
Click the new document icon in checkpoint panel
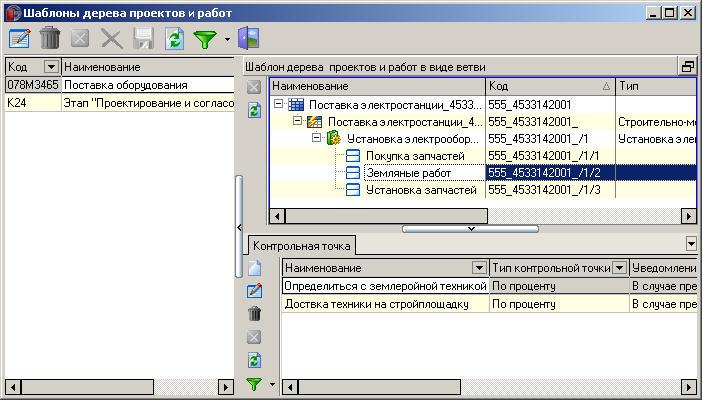(x=254, y=268)
